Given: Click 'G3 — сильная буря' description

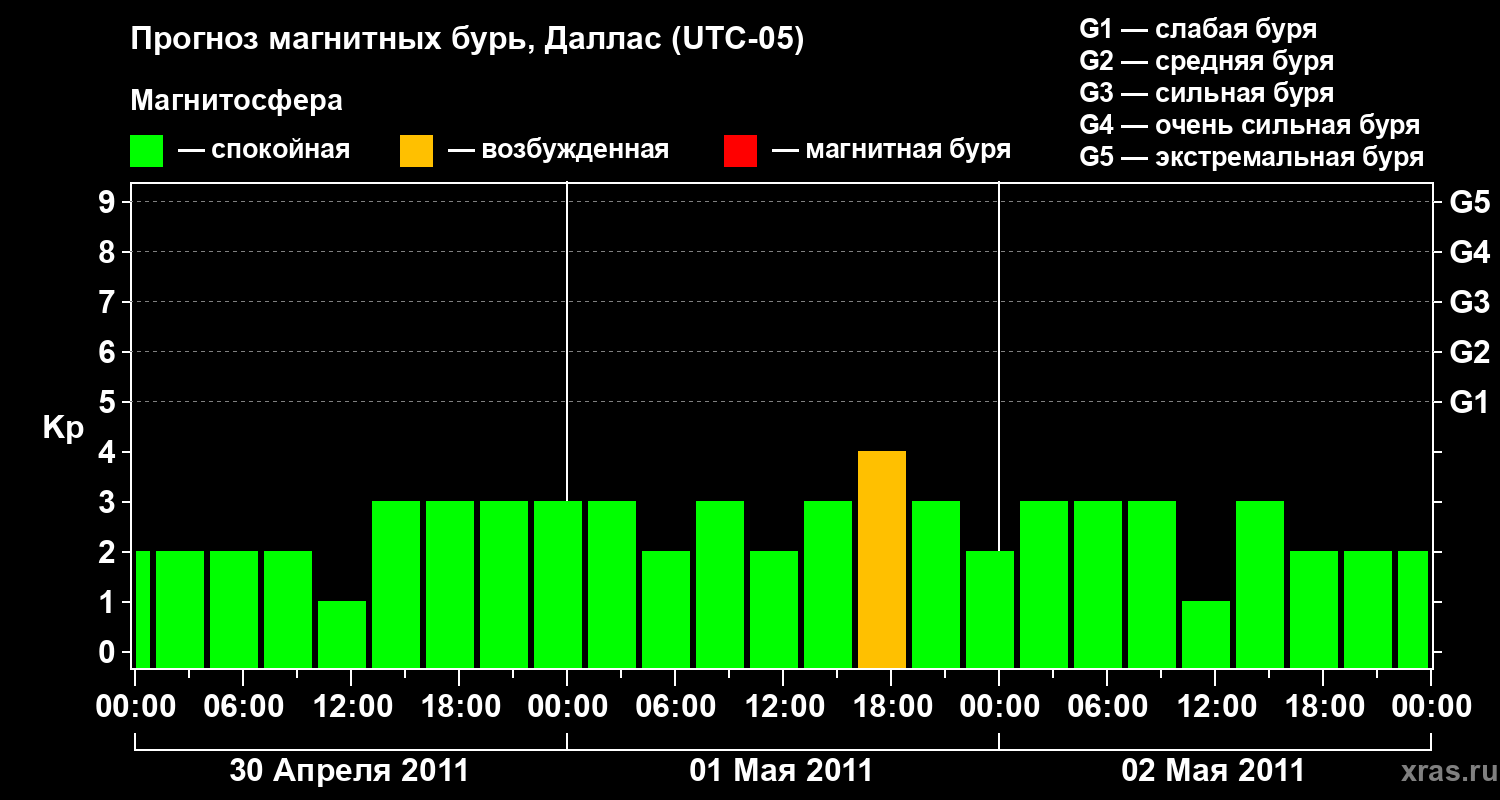Looking at the screenshot, I should 1206,93.
